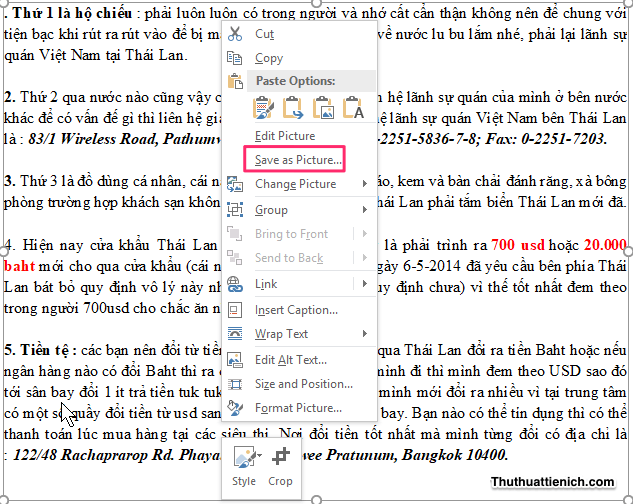633x504 pixels.
Task: Click the Edit Alt Text icon
Action: coord(235,360)
